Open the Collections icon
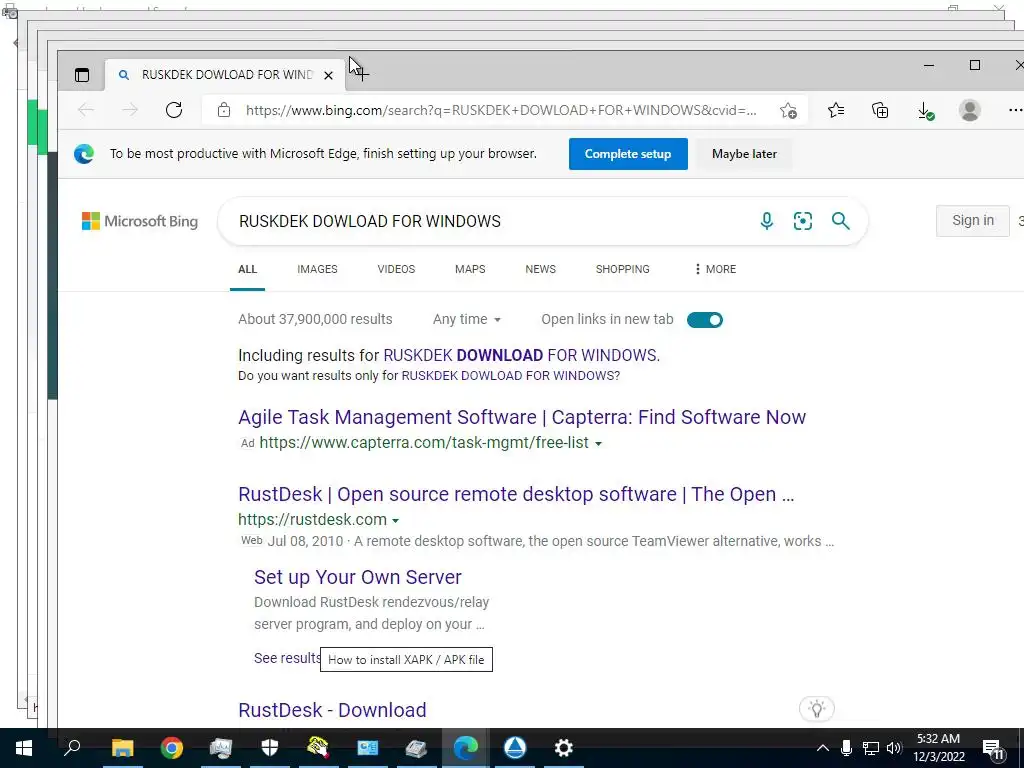This screenshot has height=768, width=1024. click(880, 110)
